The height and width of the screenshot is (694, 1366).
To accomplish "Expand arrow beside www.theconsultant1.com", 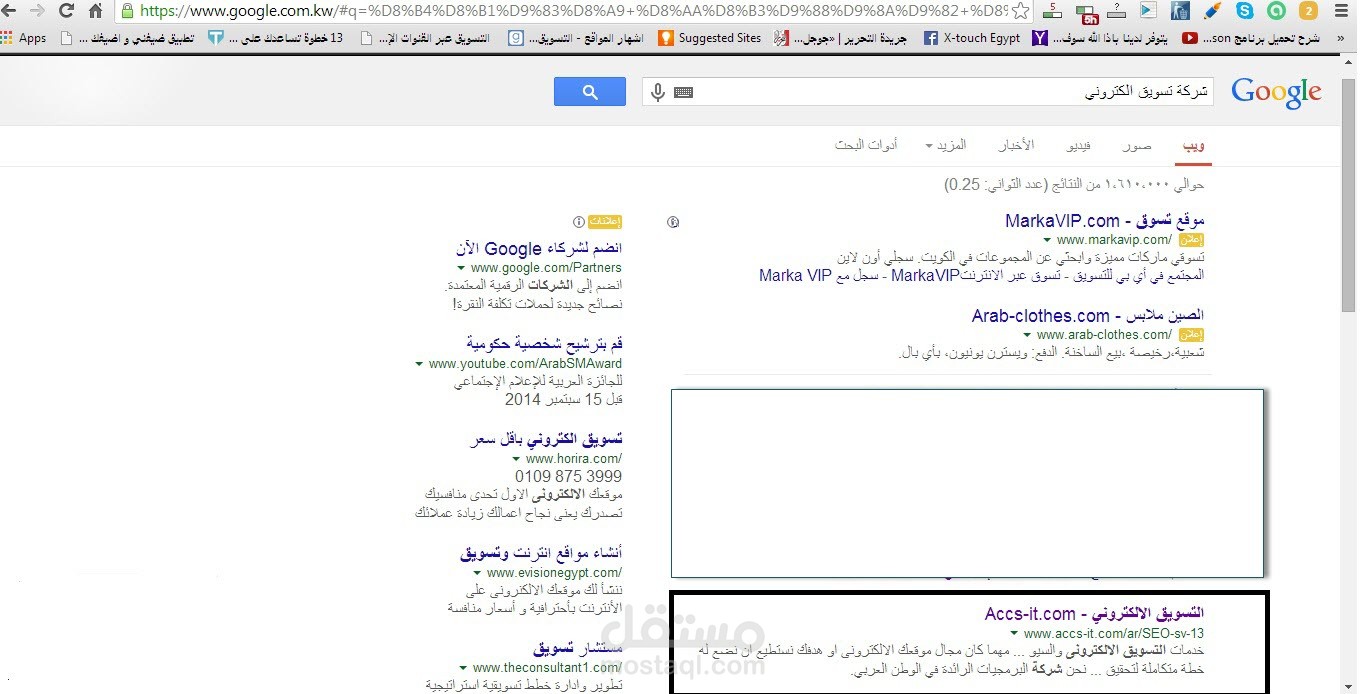I will 463,668.
